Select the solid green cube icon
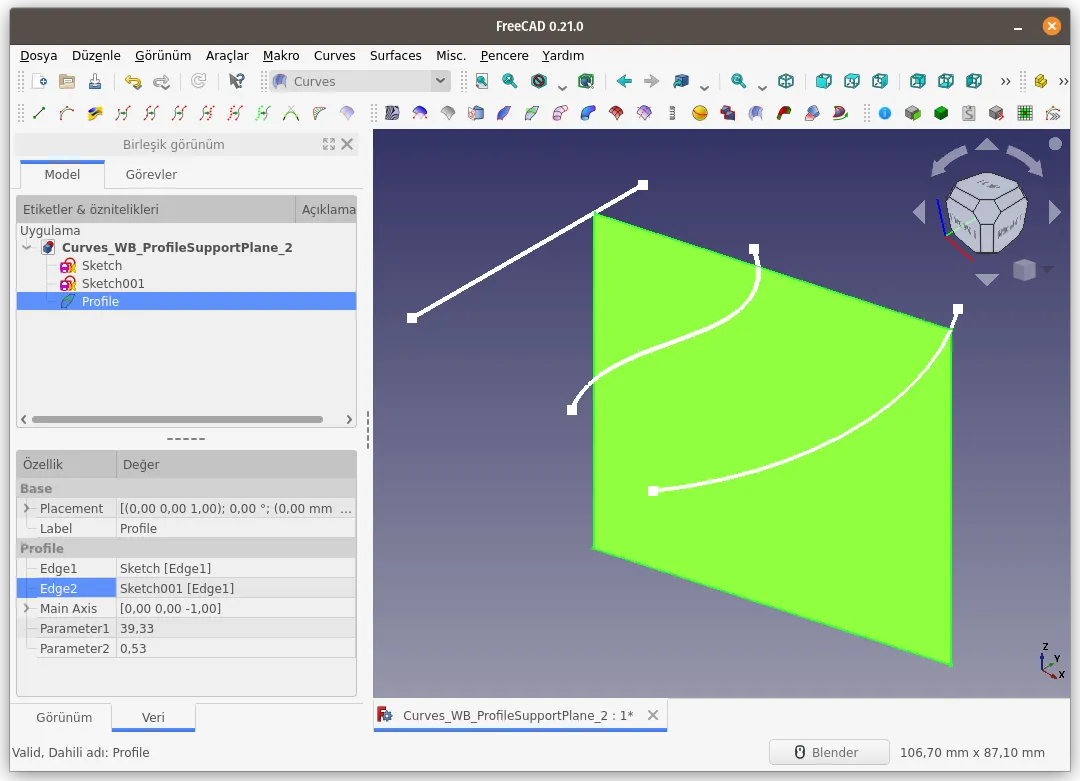The image size is (1080, 781). pyautogui.click(x=941, y=113)
